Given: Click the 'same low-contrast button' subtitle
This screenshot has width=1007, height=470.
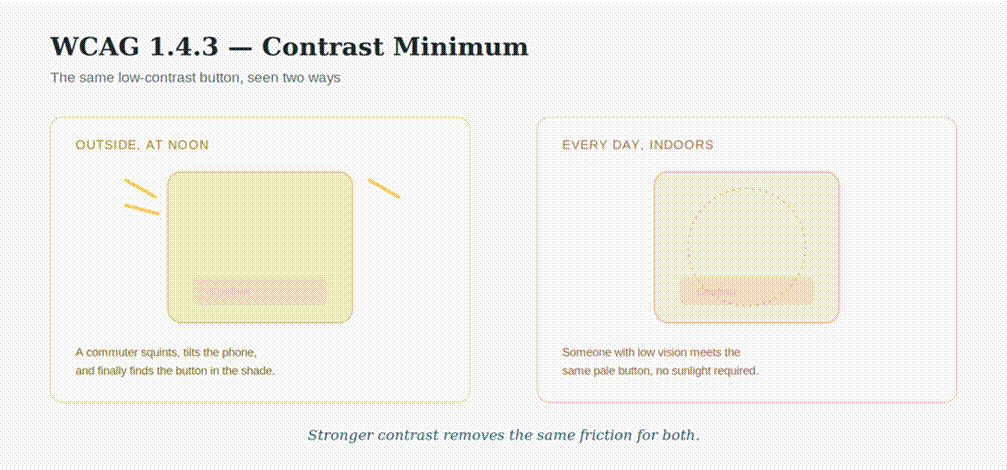Looking at the screenshot, I should [195, 78].
